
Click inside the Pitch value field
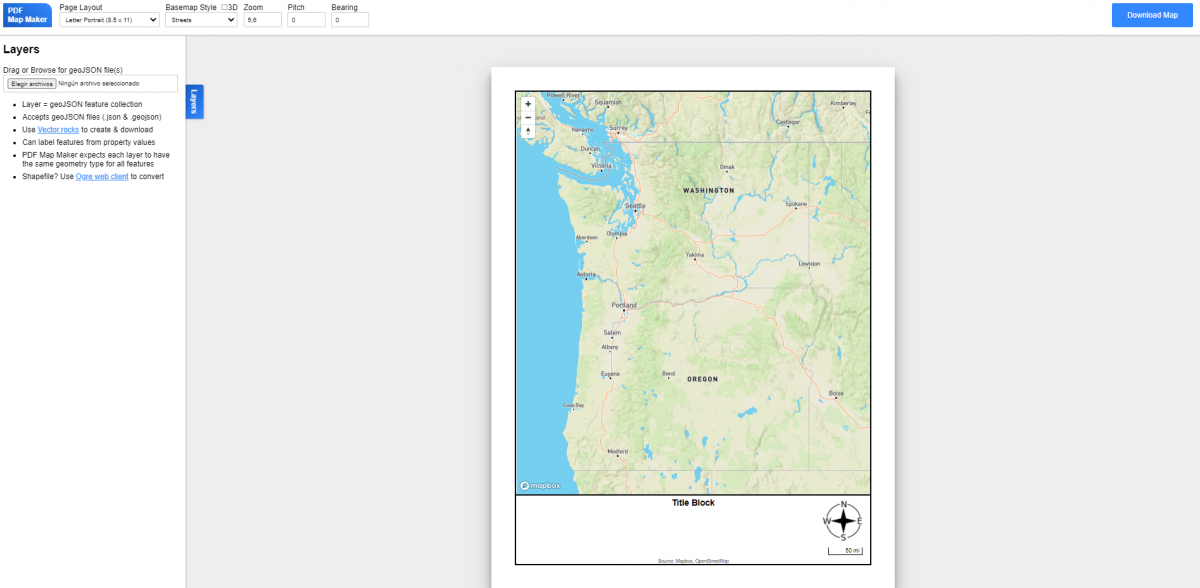306,19
